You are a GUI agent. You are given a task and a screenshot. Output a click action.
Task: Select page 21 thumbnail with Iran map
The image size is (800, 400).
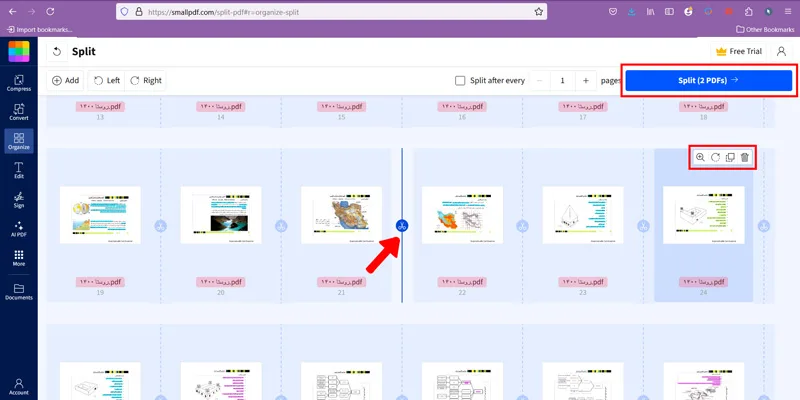pos(341,215)
